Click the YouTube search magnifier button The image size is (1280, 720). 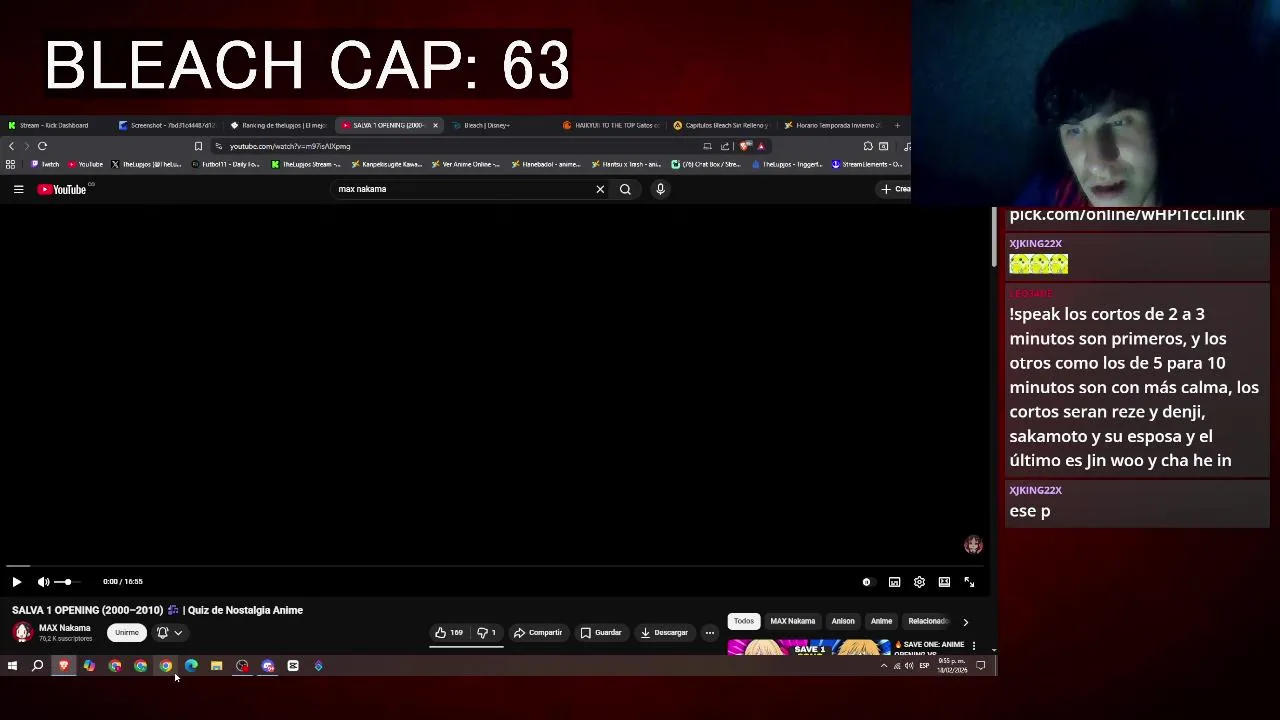pos(625,189)
